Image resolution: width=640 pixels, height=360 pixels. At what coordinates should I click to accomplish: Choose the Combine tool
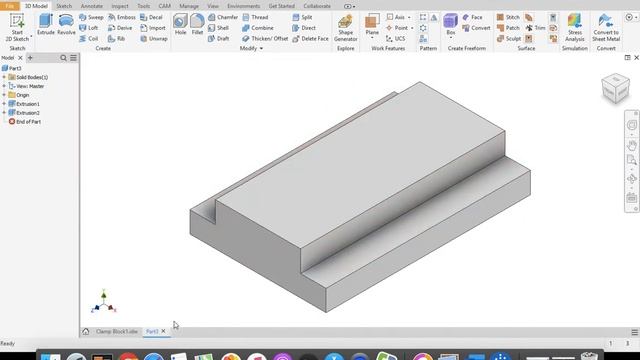(258, 28)
